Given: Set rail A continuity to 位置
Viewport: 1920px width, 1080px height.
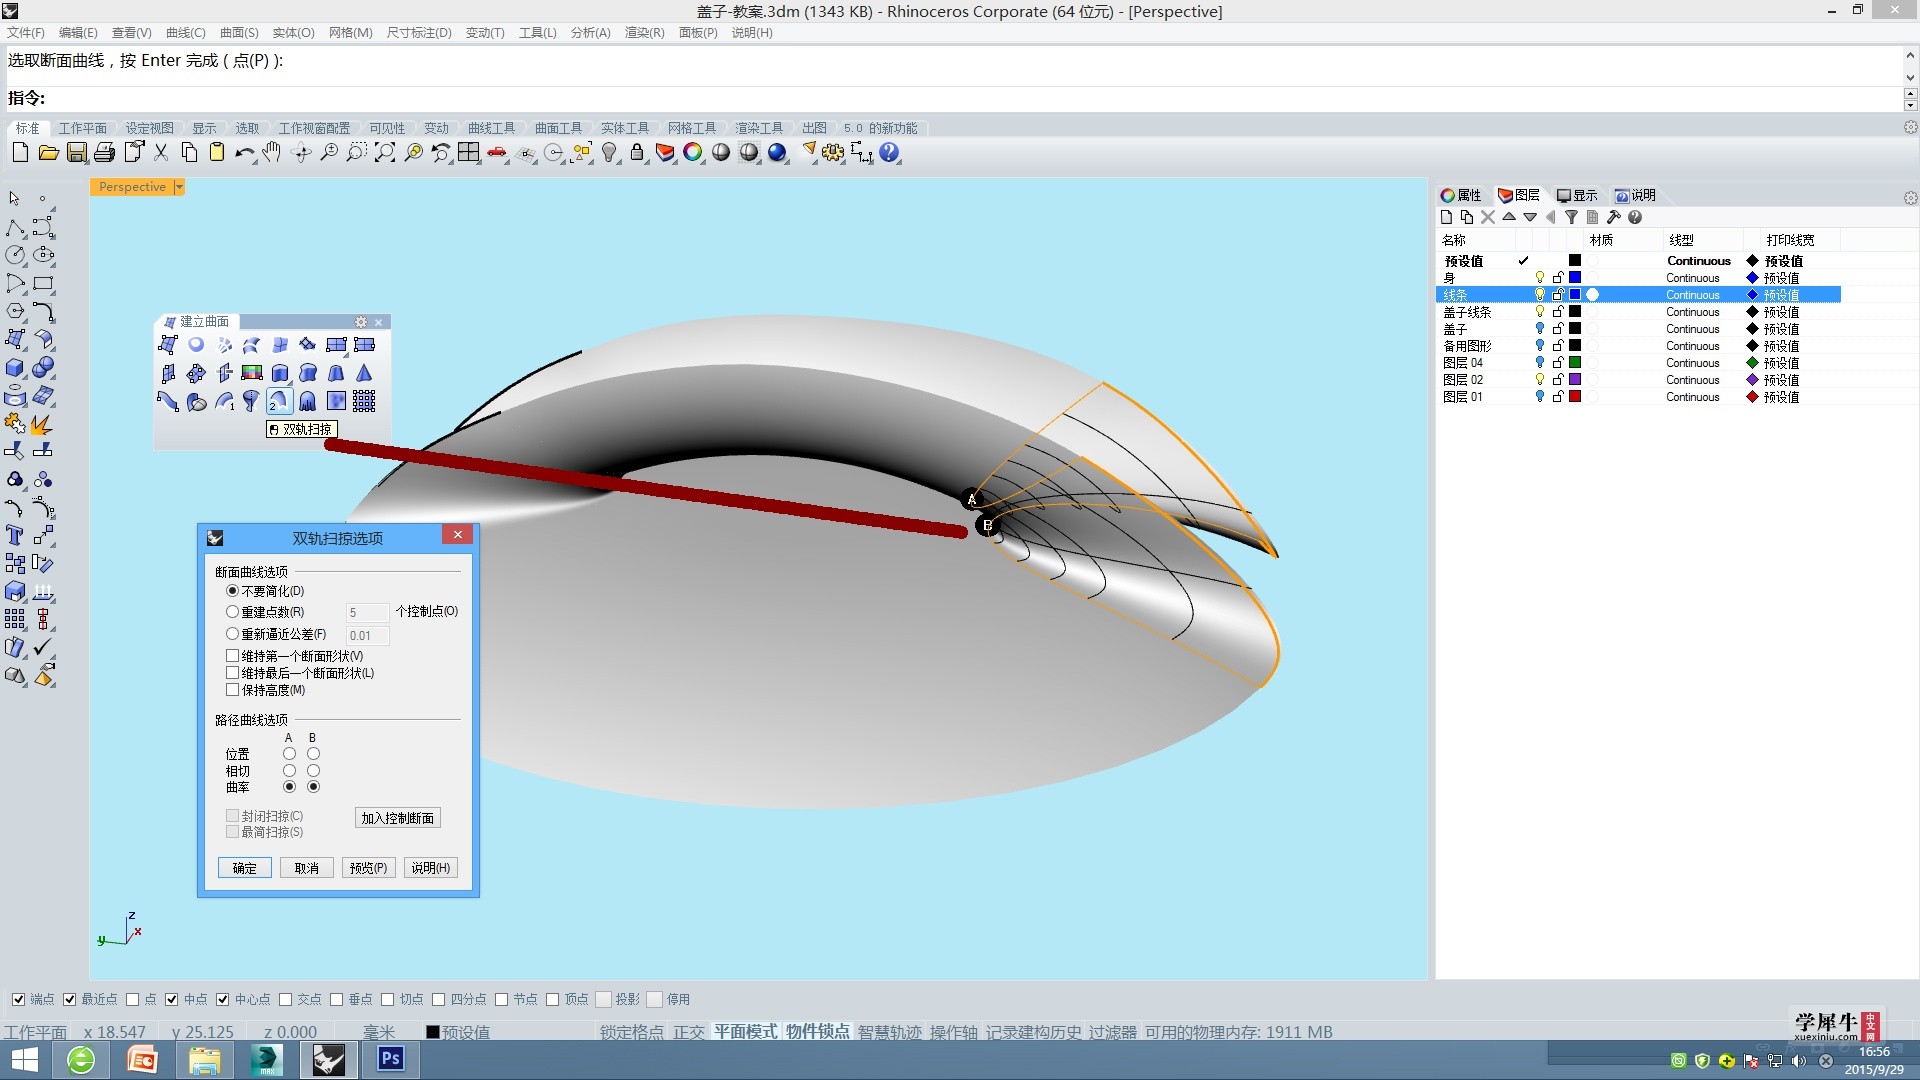Looking at the screenshot, I should click(289, 754).
